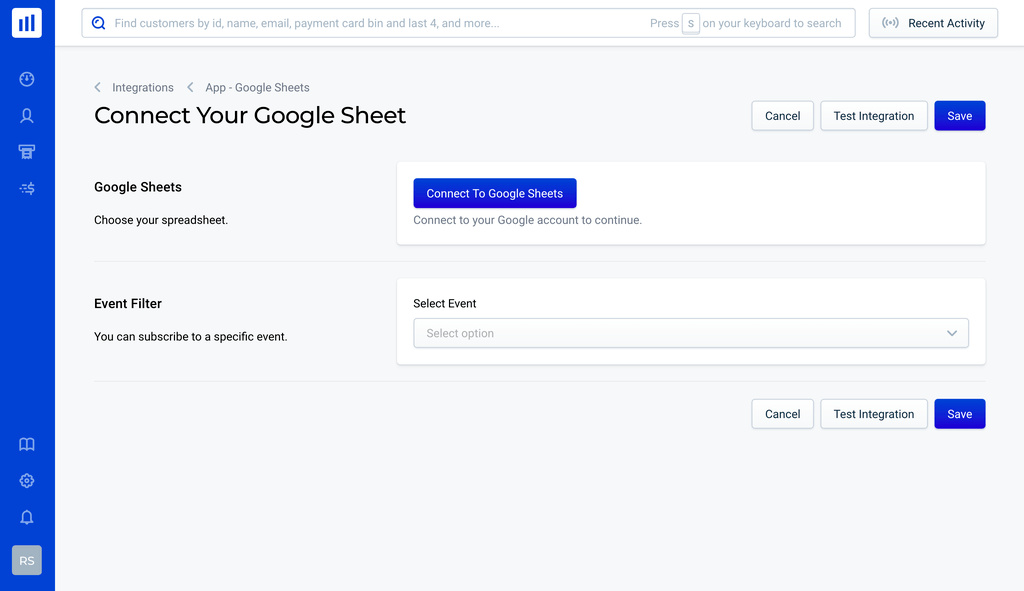Open the dashboard gauge icon in sidebar
Screen dimensions: 1024x591
pos(27,79)
